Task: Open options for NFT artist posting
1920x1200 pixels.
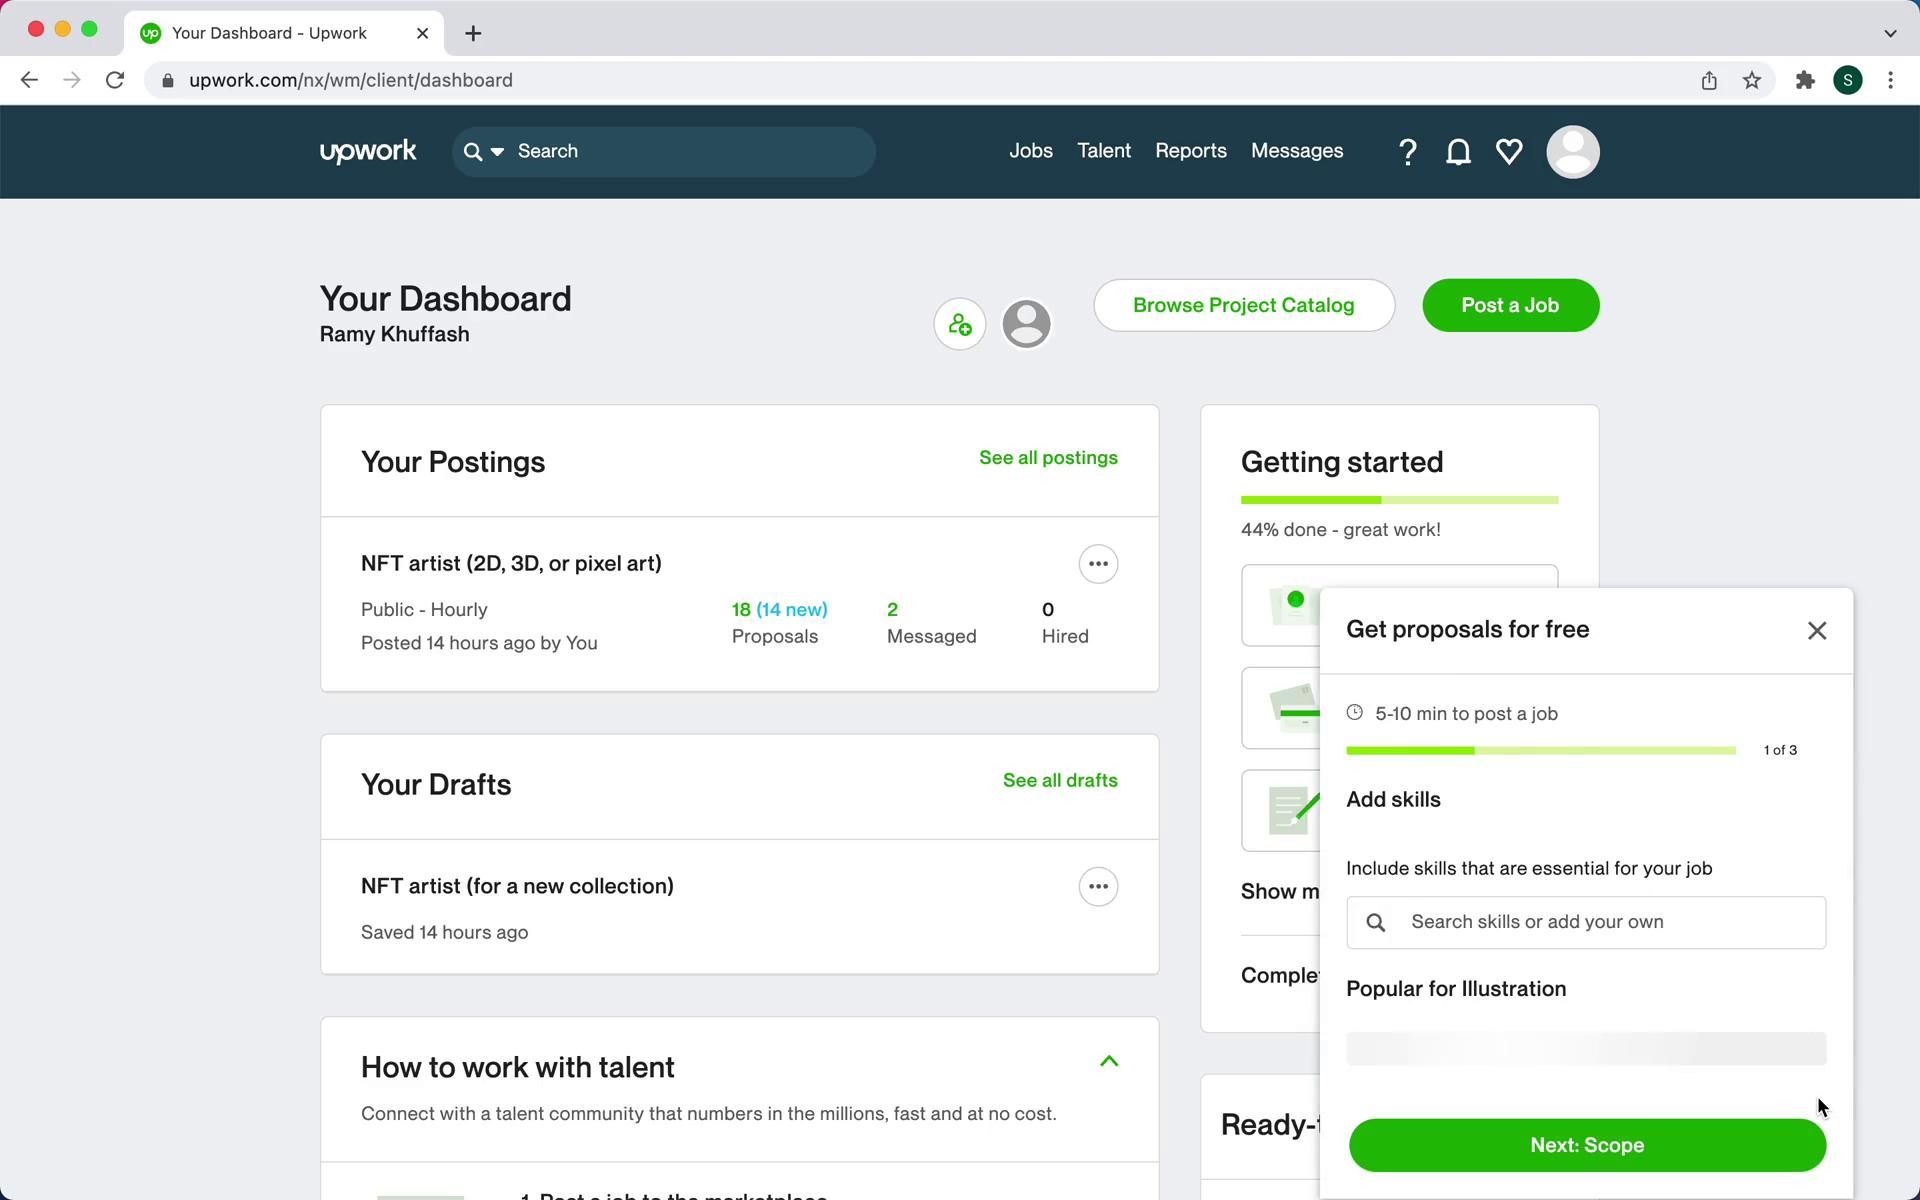Action: [1098, 564]
